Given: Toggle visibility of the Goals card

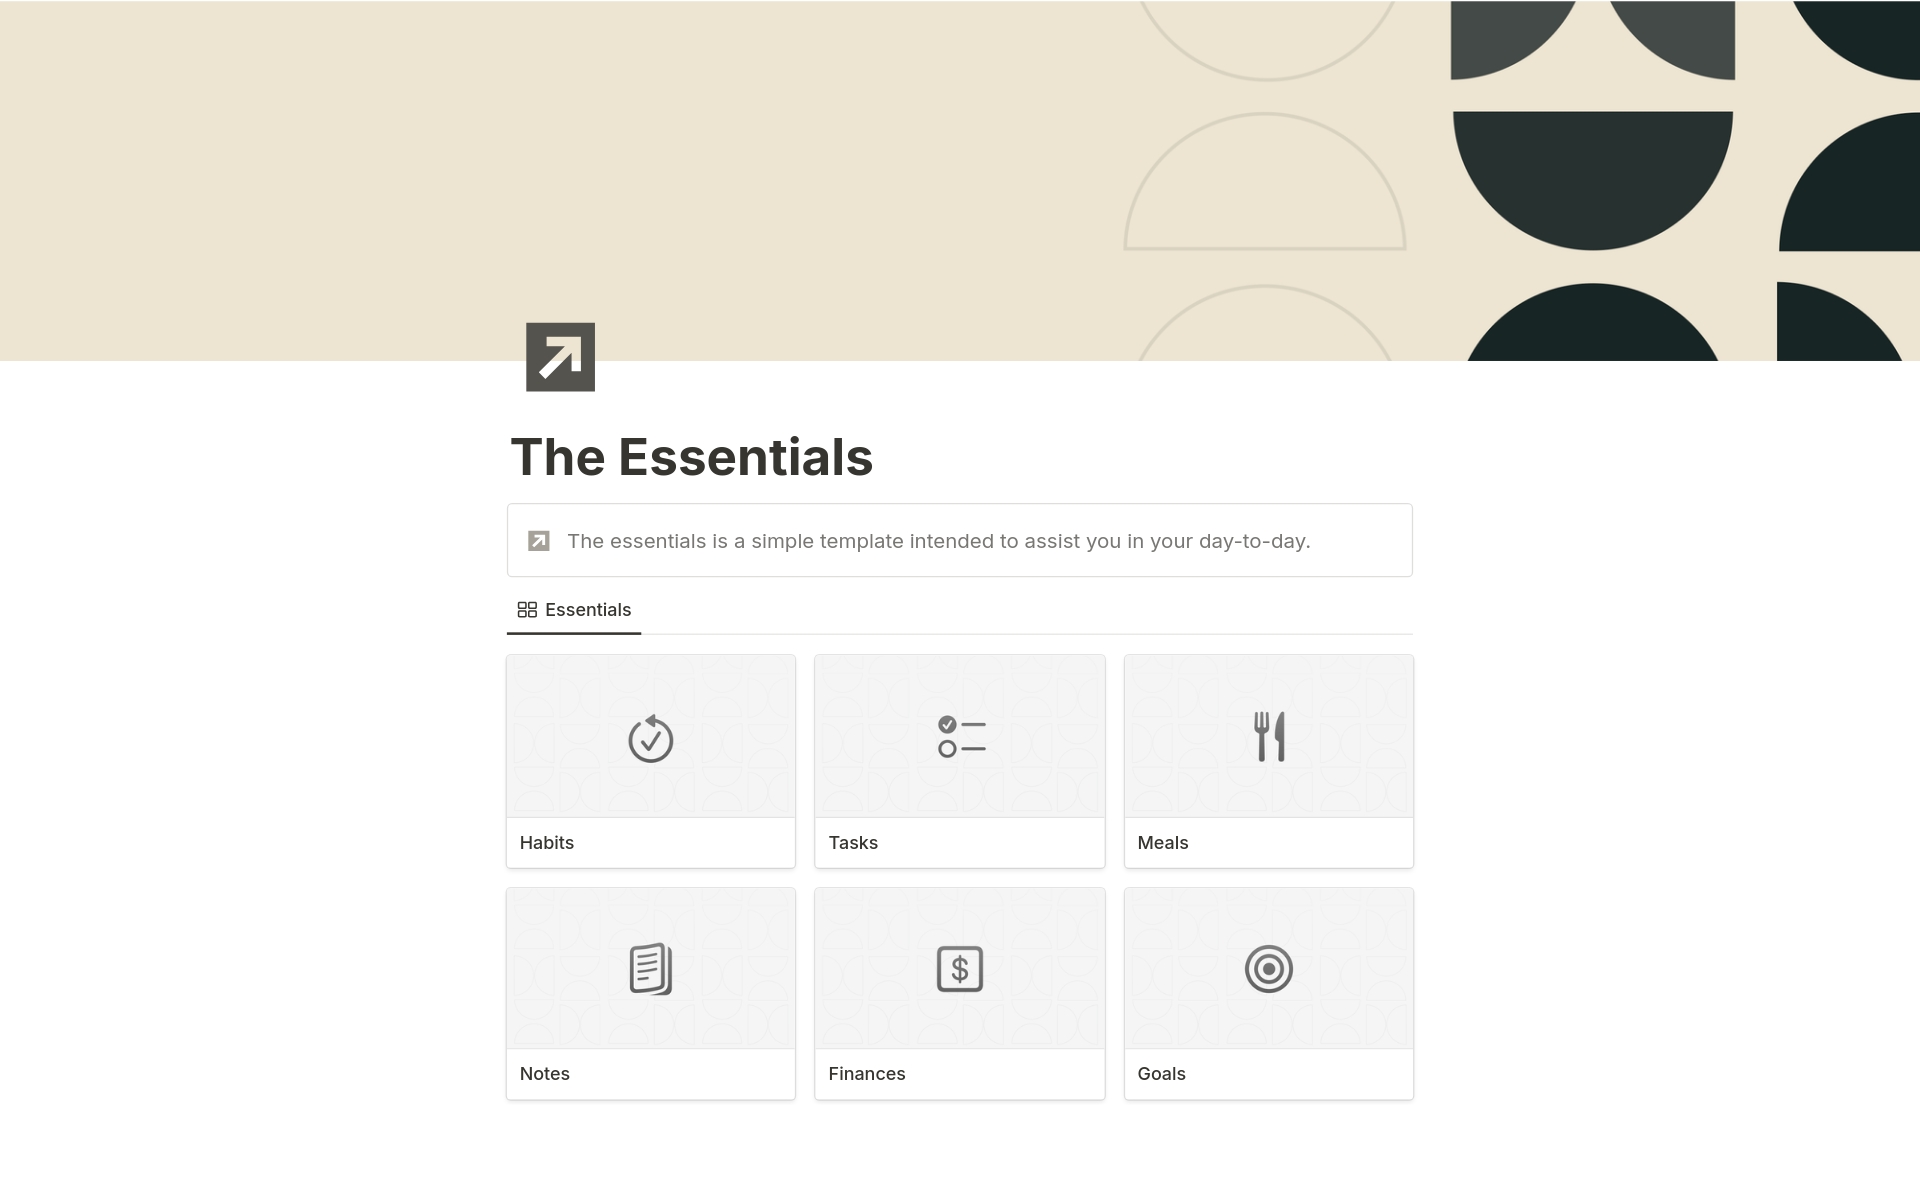Looking at the screenshot, I should (x=1267, y=993).
